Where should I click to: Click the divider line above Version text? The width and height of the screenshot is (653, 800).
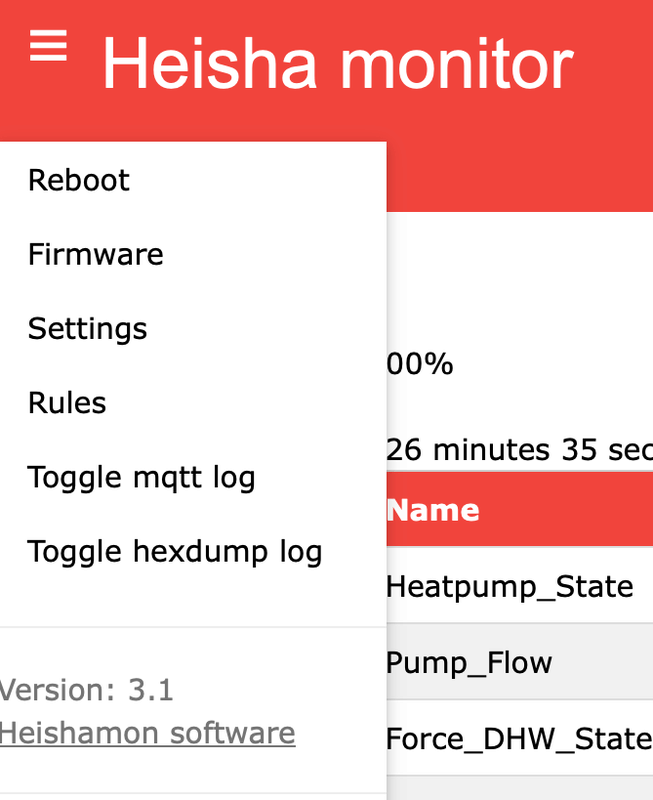tap(193, 628)
